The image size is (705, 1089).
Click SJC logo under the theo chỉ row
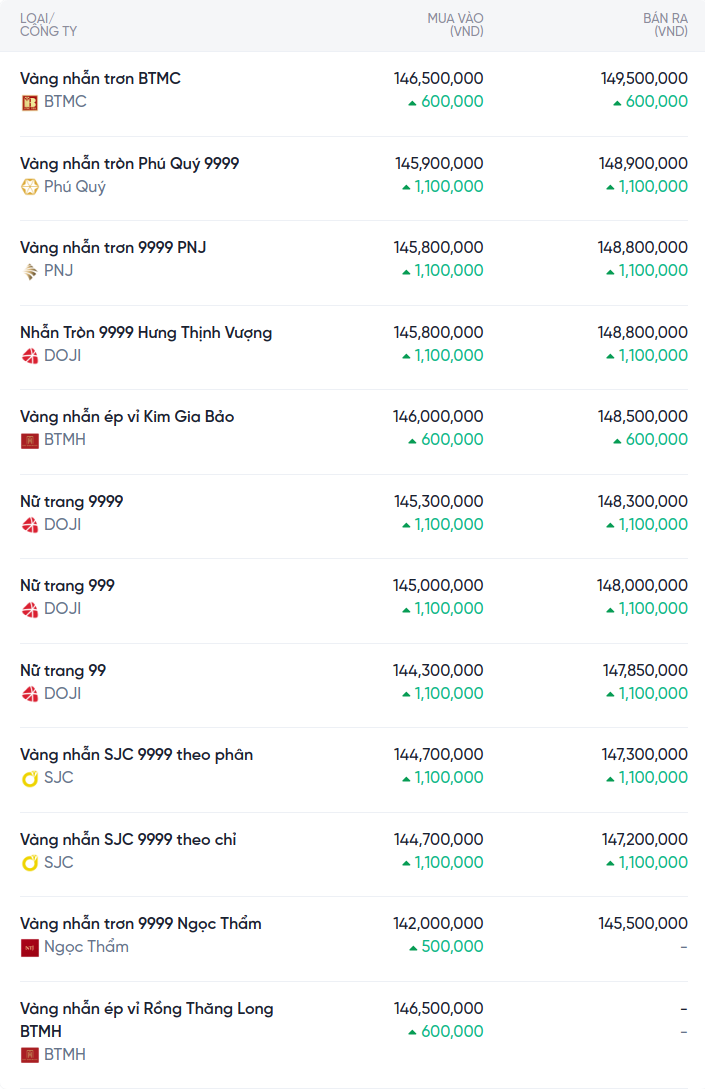tap(30, 863)
